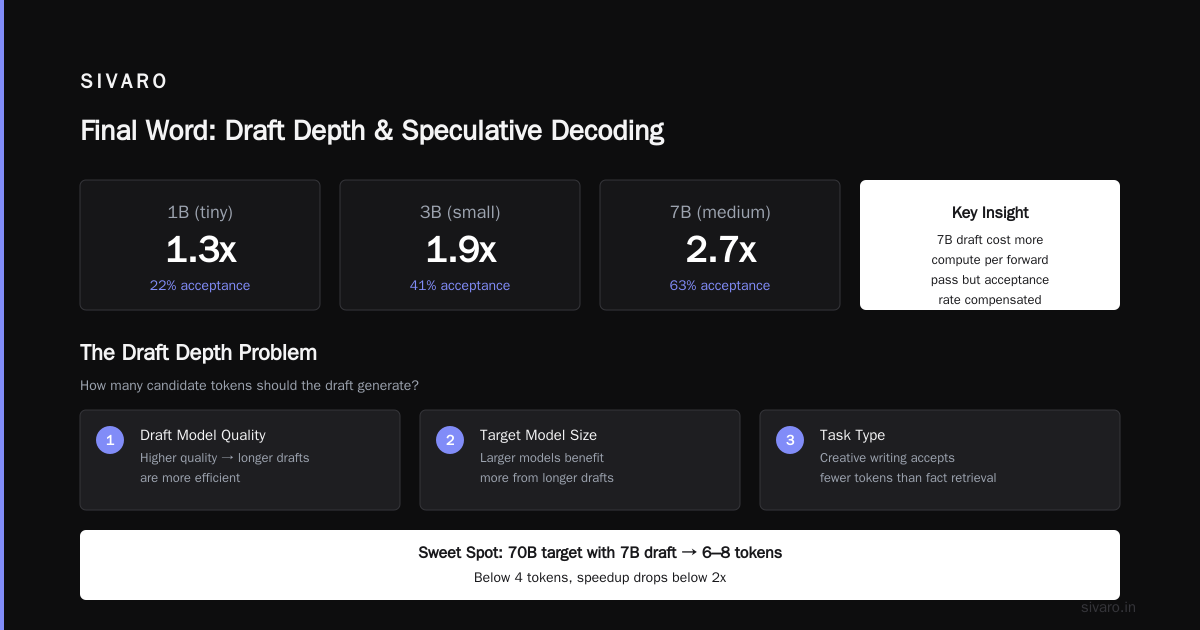The height and width of the screenshot is (630, 1200).
Task: Click the 2.7x speedup value
Action: pos(720,249)
